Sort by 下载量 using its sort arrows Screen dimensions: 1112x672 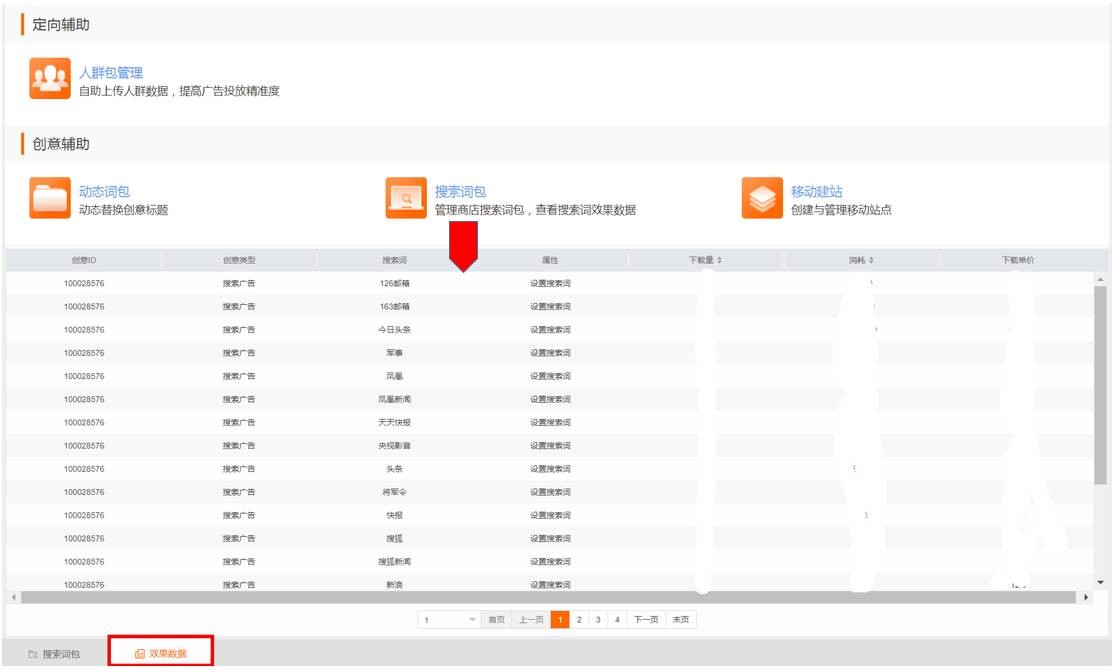click(x=719, y=260)
